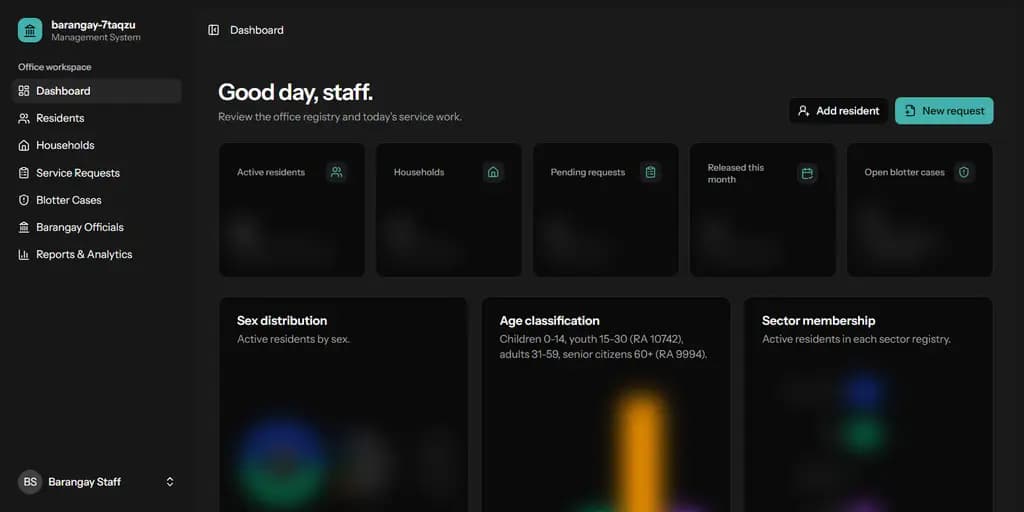This screenshot has width=1024, height=512.
Task: Click the BS avatar circle
Action: click(x=30, y=482)
